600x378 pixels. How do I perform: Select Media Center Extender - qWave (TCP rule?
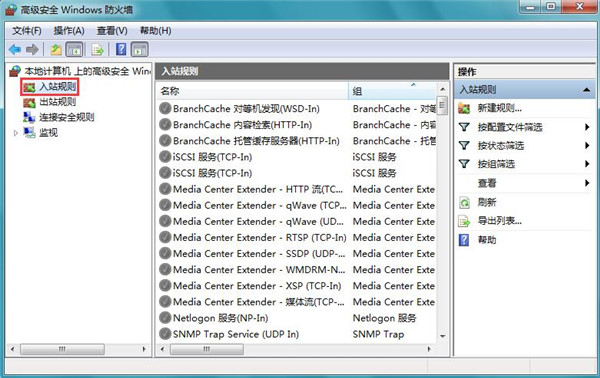coord(259,205)
